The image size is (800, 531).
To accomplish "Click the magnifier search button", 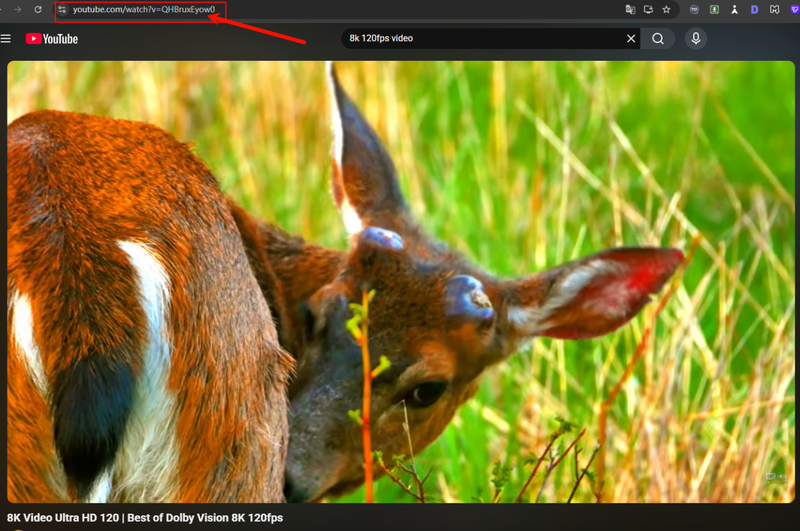I will (x=658, y=39).
